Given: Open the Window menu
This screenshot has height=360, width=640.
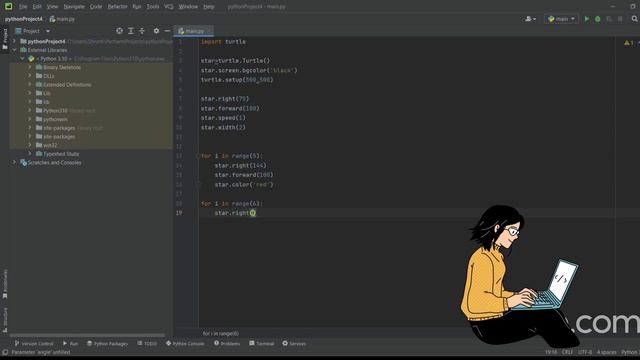Looking at the screenshot, I should 188,7.
